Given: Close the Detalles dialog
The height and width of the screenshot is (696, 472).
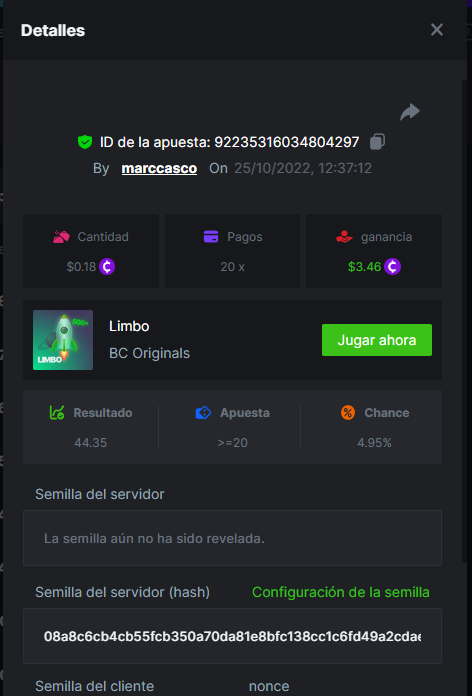Looking at the screenshot, I should click(x=437, y=30).
